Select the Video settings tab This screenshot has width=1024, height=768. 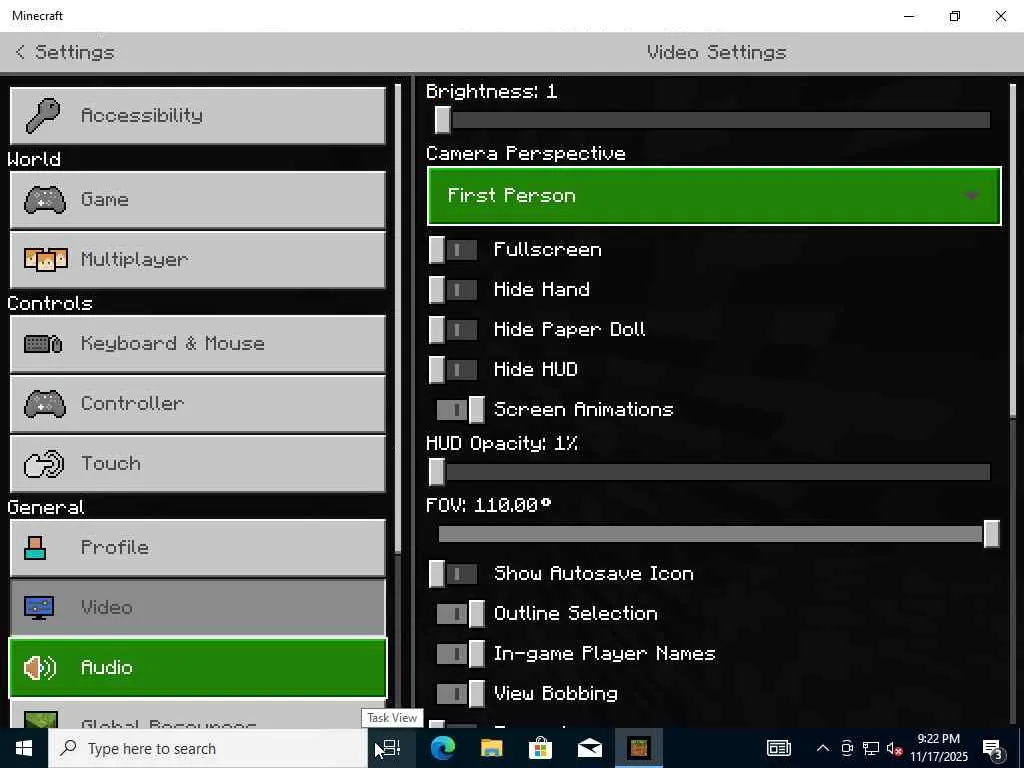198,607
